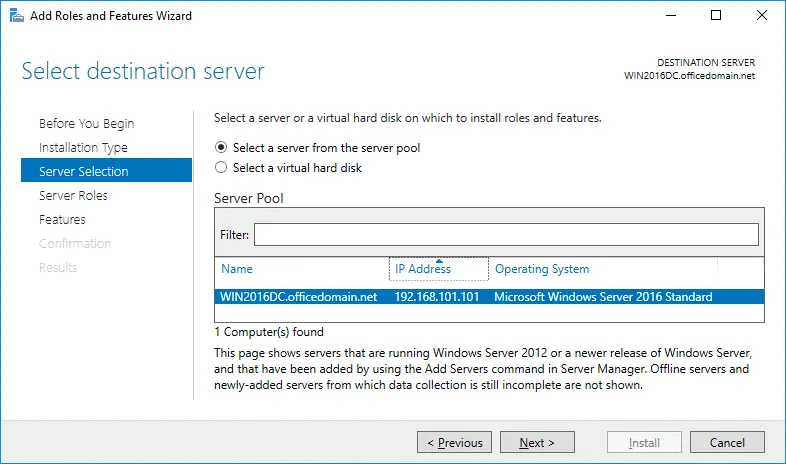Choose the virtual hard disk option

[x=222, y=168]
